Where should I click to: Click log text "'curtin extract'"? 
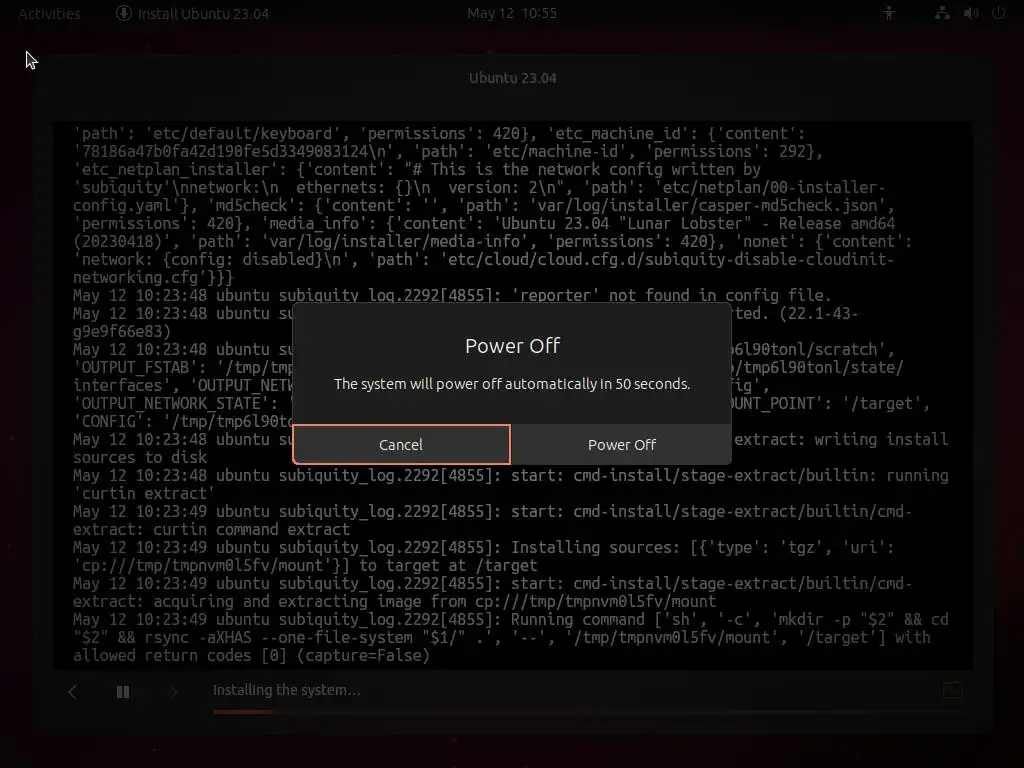coord(144,493)
